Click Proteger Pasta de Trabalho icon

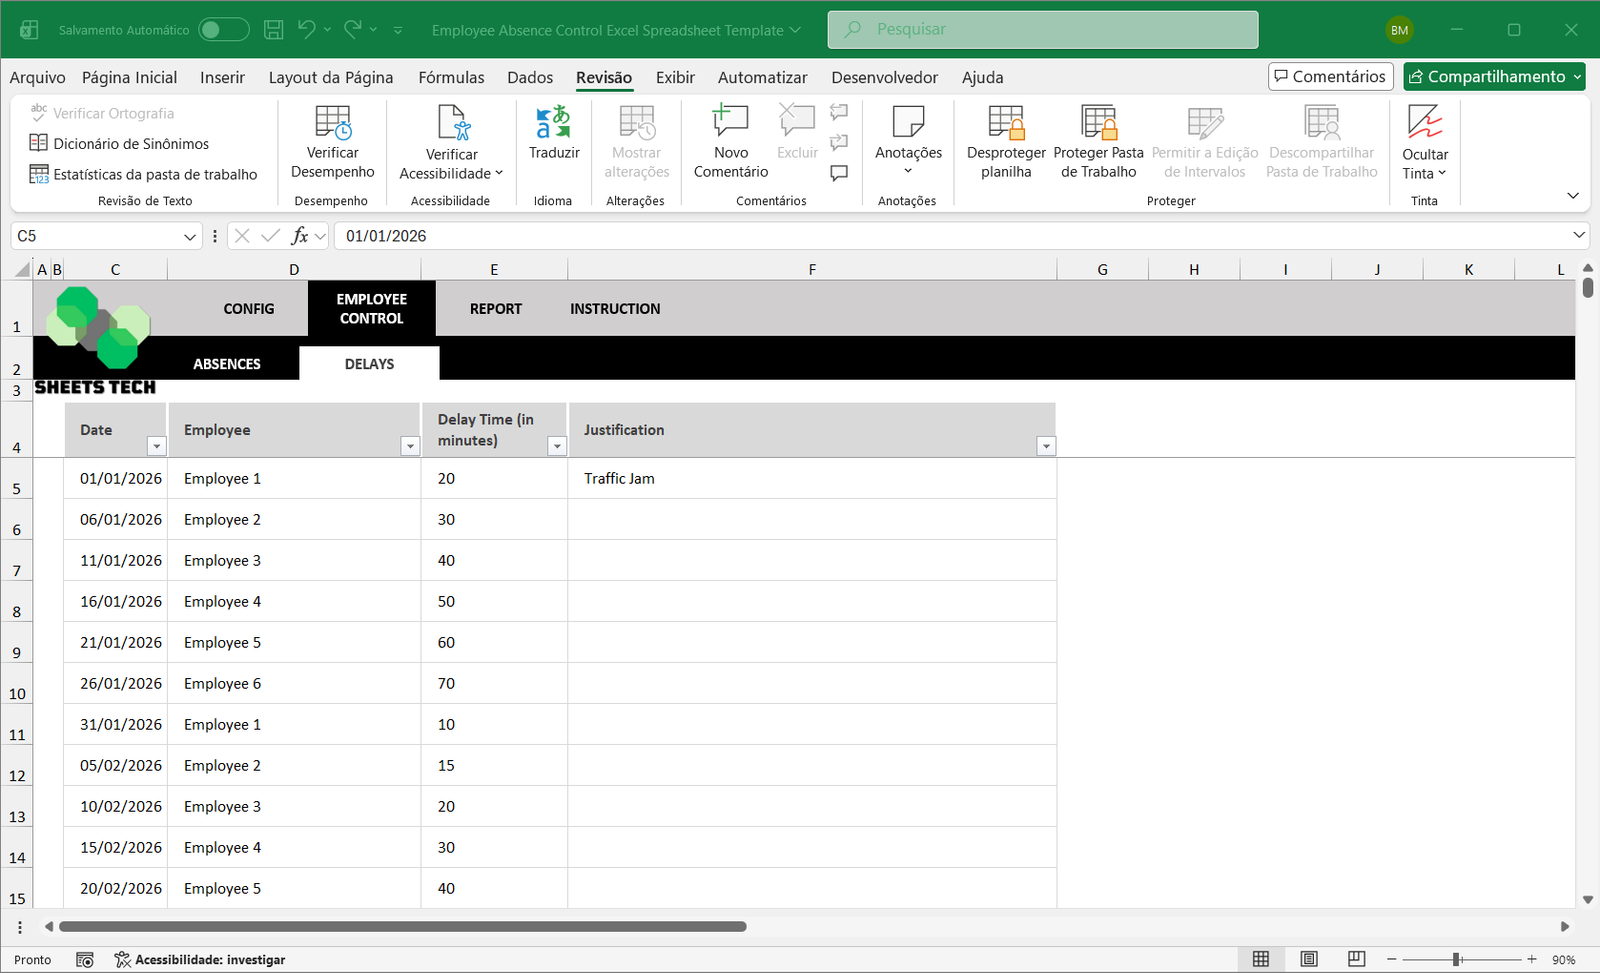1098,123
